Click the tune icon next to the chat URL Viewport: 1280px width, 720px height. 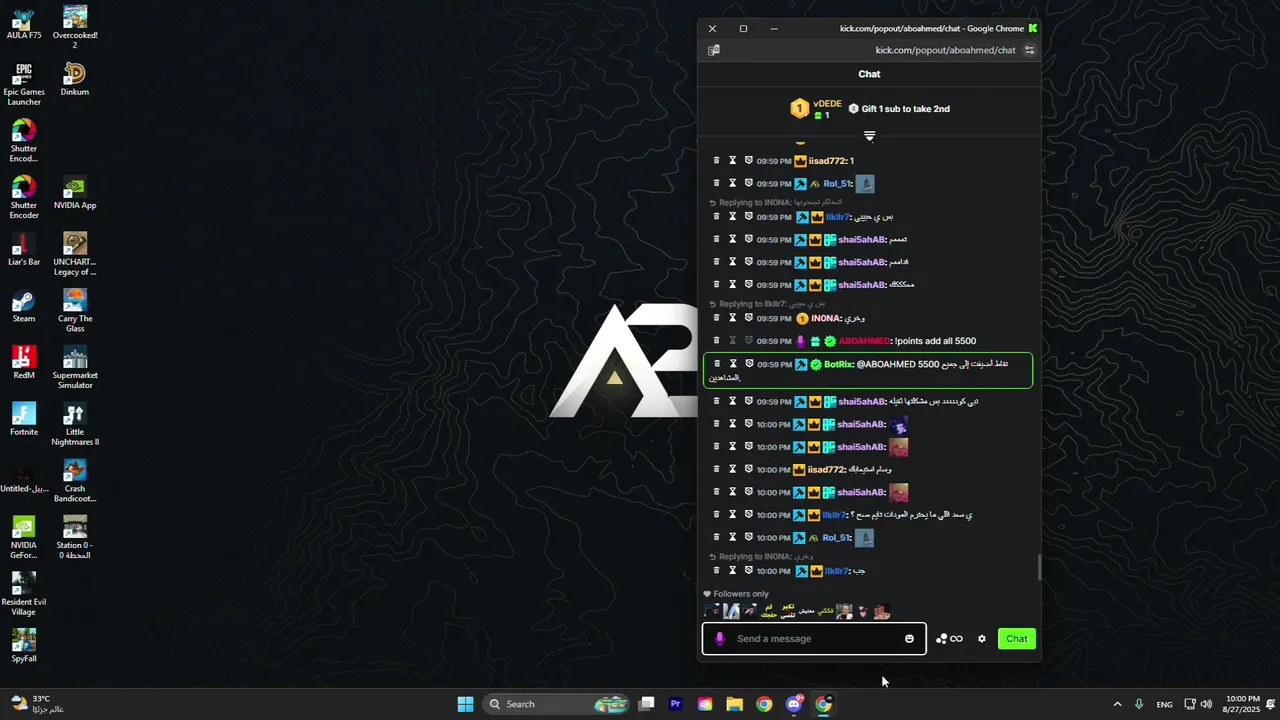pyautogui.click(x=1029, y=50)
